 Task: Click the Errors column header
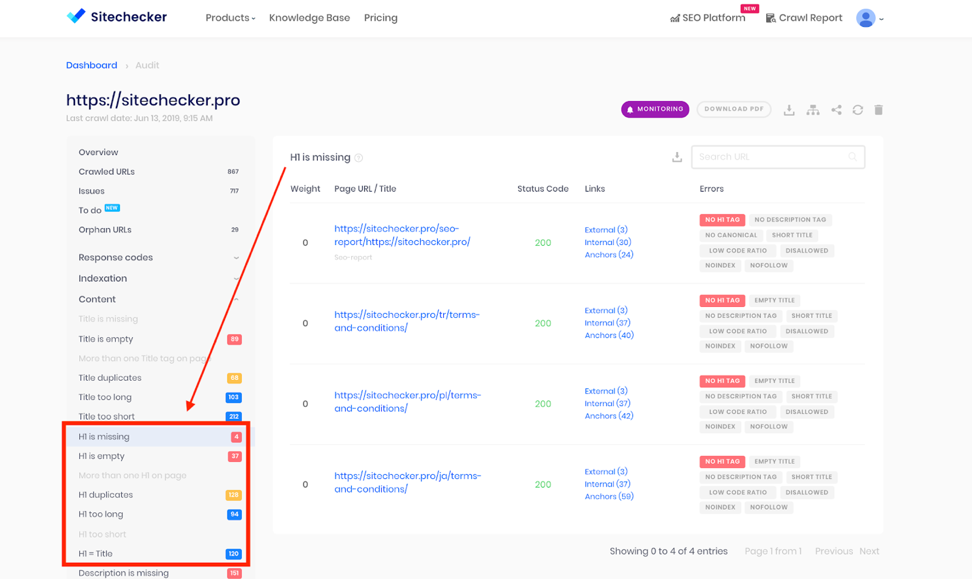(x=712, y=188)
